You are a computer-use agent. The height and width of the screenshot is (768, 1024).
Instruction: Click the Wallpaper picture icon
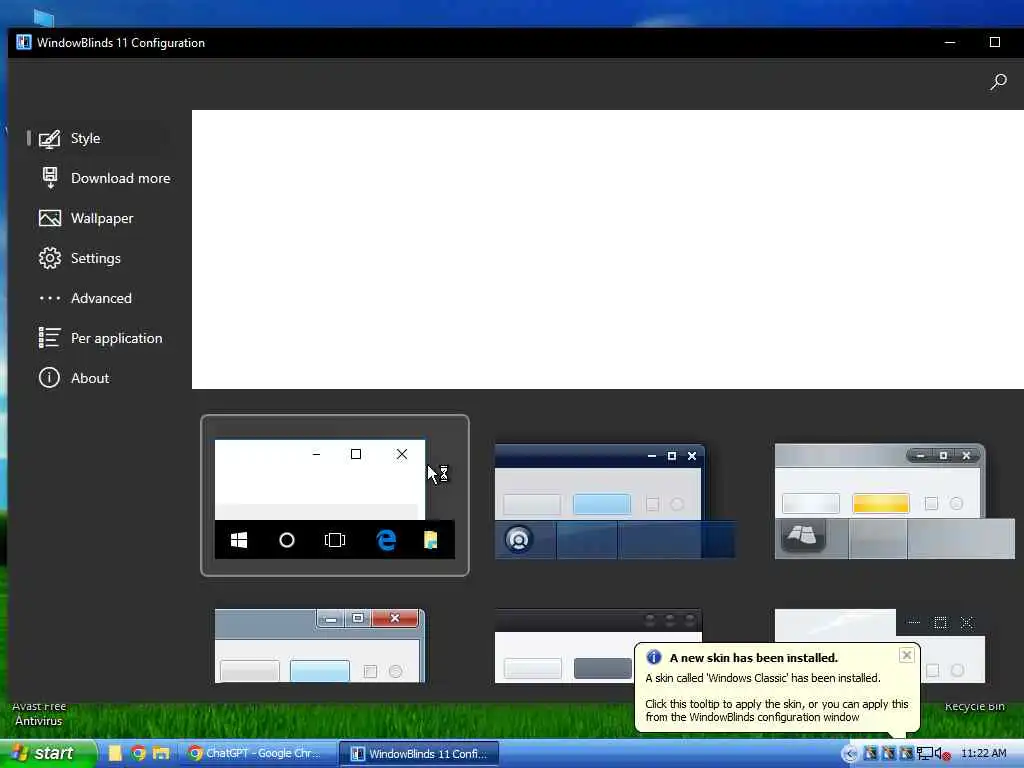point(50,218)
